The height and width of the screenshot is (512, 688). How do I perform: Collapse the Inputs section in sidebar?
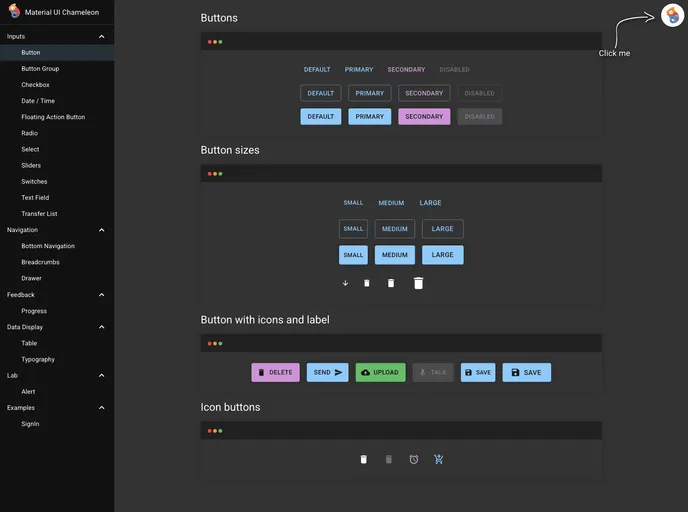(101, 36)
